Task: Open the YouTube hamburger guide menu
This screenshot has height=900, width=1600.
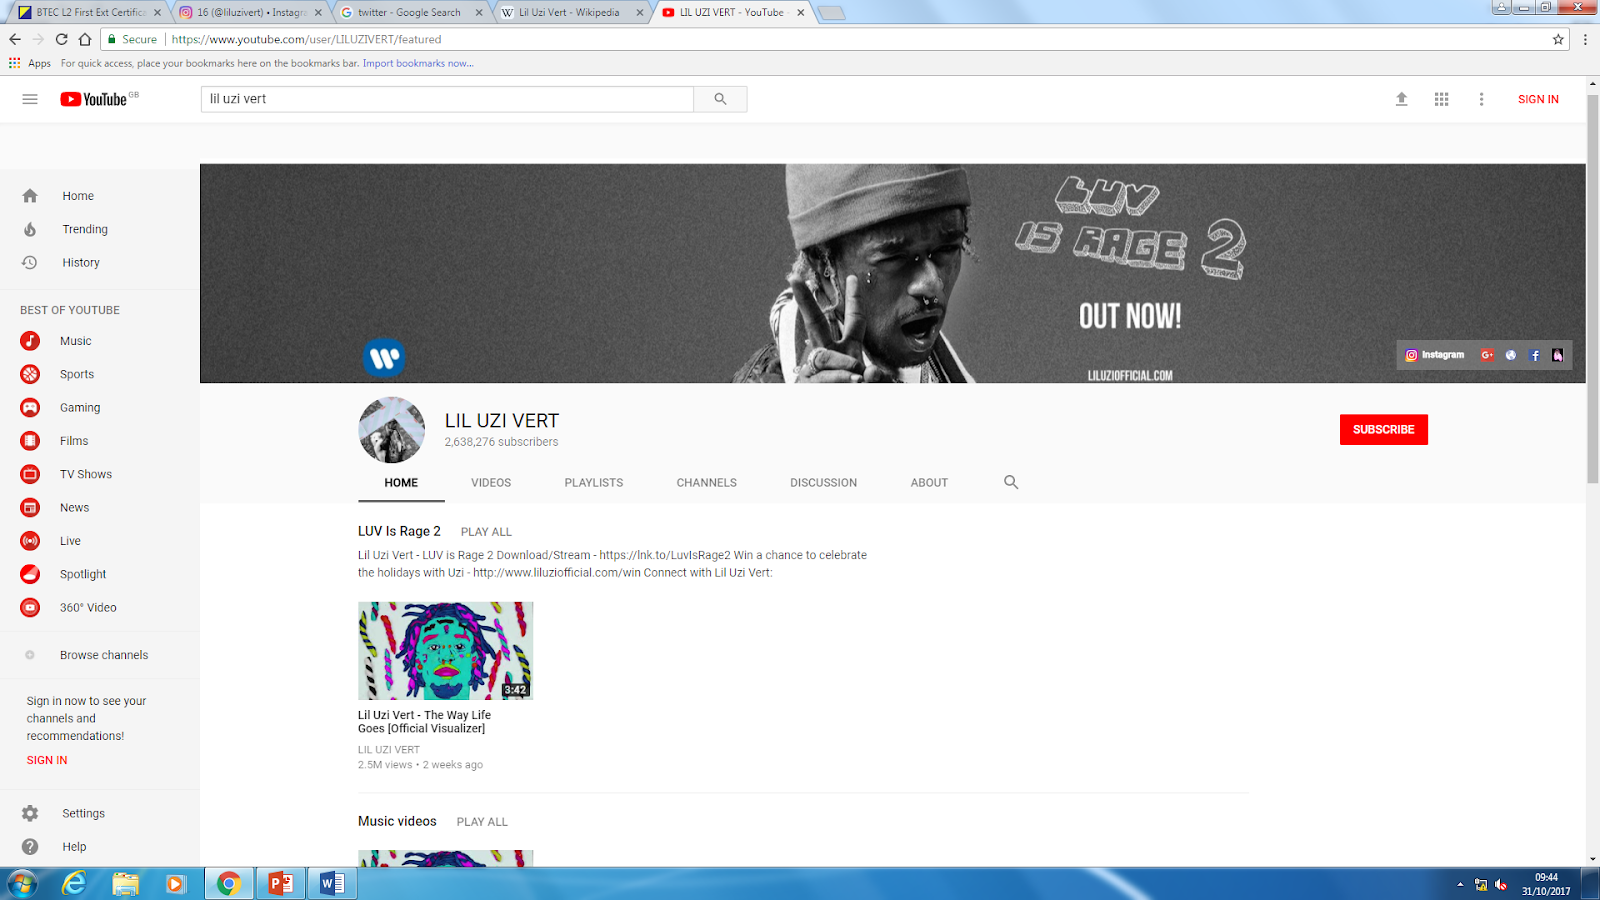Action: tap(30, 99)
